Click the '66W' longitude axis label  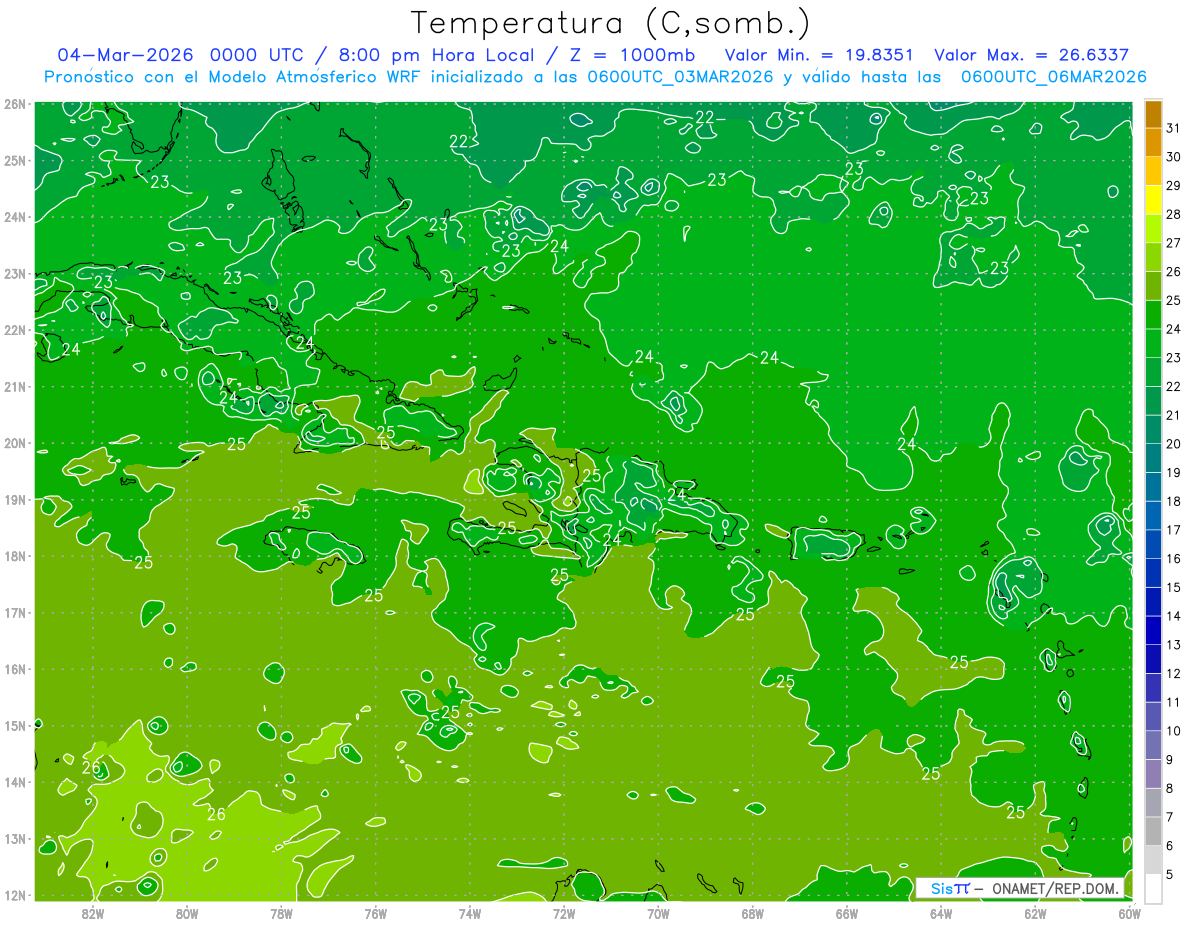847,913
